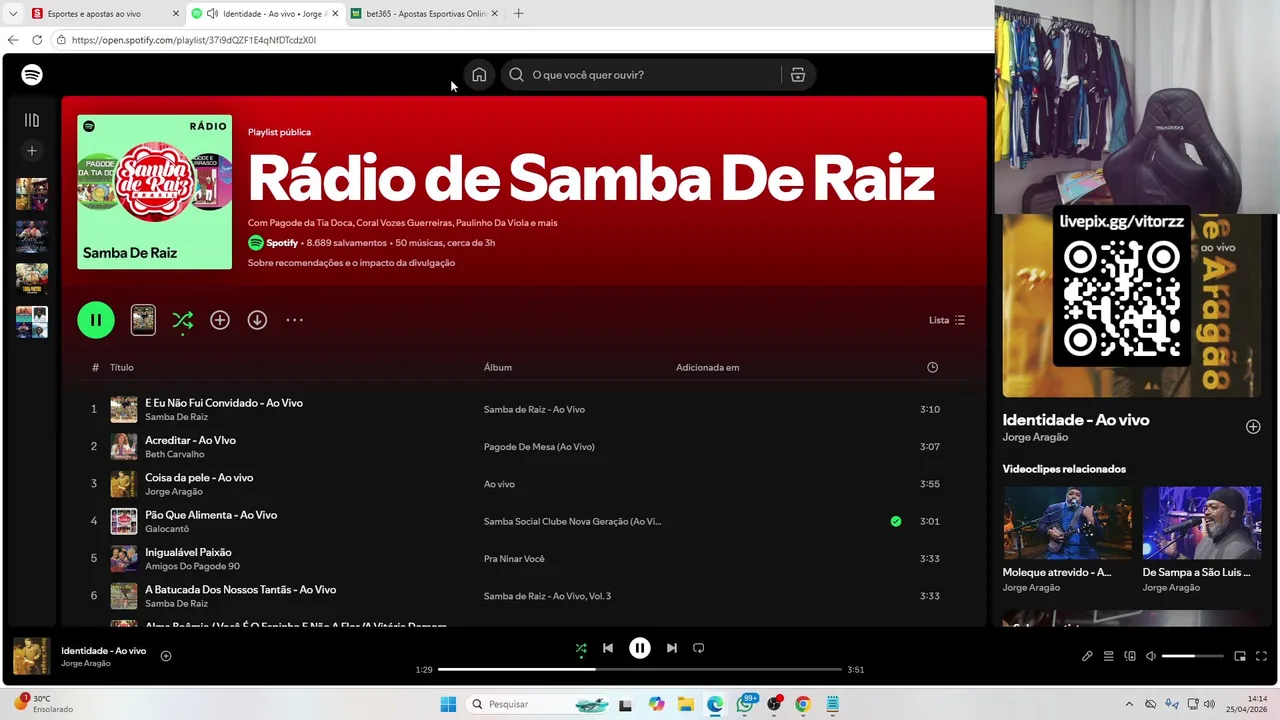Screen dimensions: 1280x720
Task: Play track 'E Eu Não Fui Convidado - Ao Vivo'
Action: [x=224, y=403]
